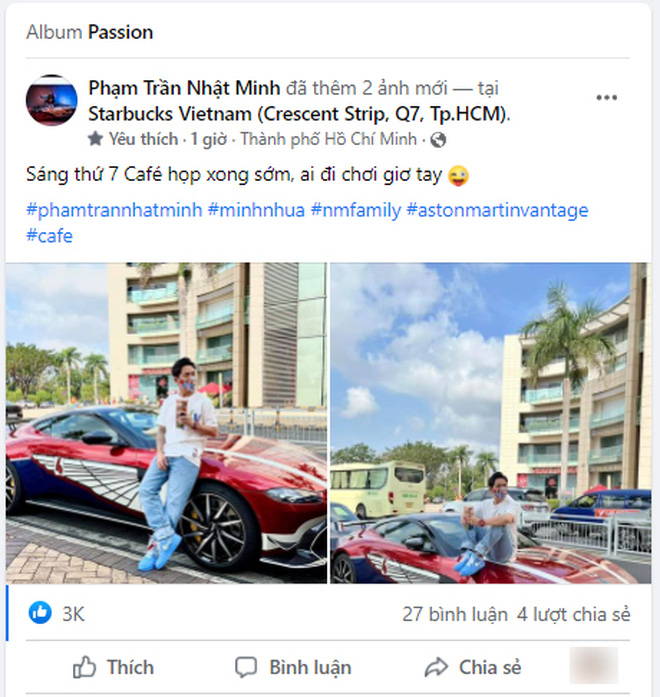Open the three-dots post options menu
The height and width of the screenshot is (697, 660).
pyautogui.click(x=606, y=98)
